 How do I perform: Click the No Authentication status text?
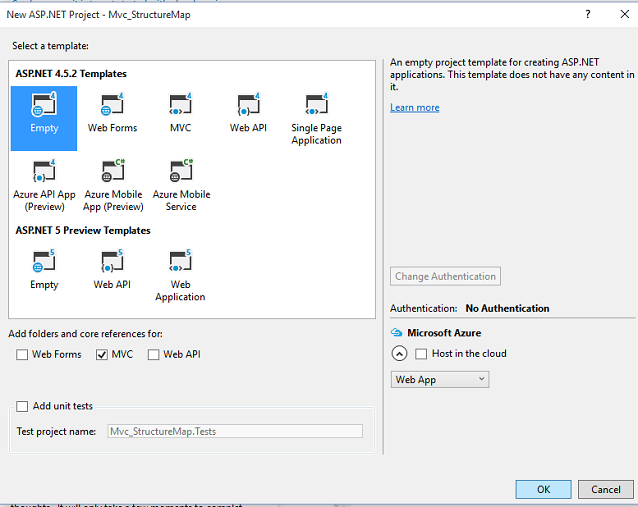(507, 308)
